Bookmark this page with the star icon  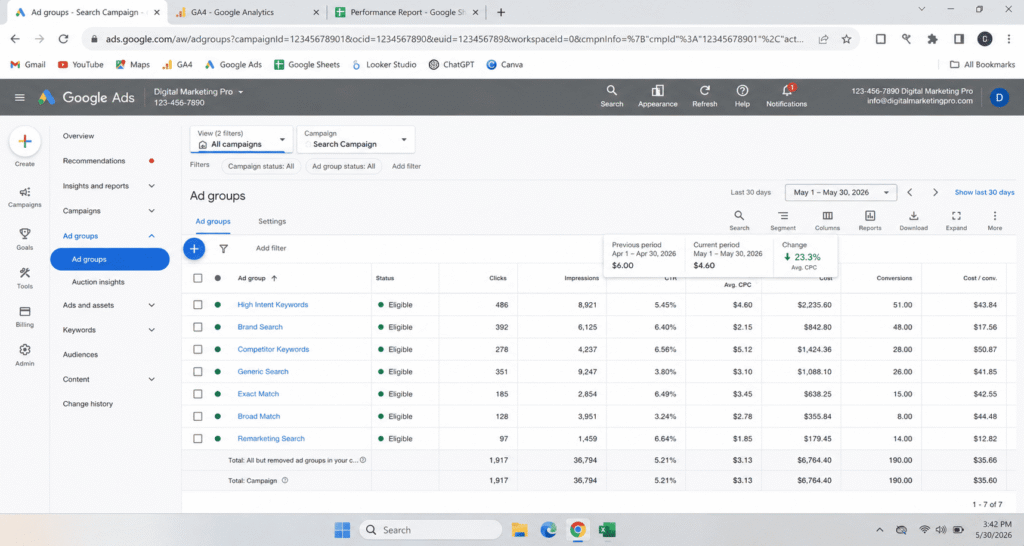tap(846, 39)
